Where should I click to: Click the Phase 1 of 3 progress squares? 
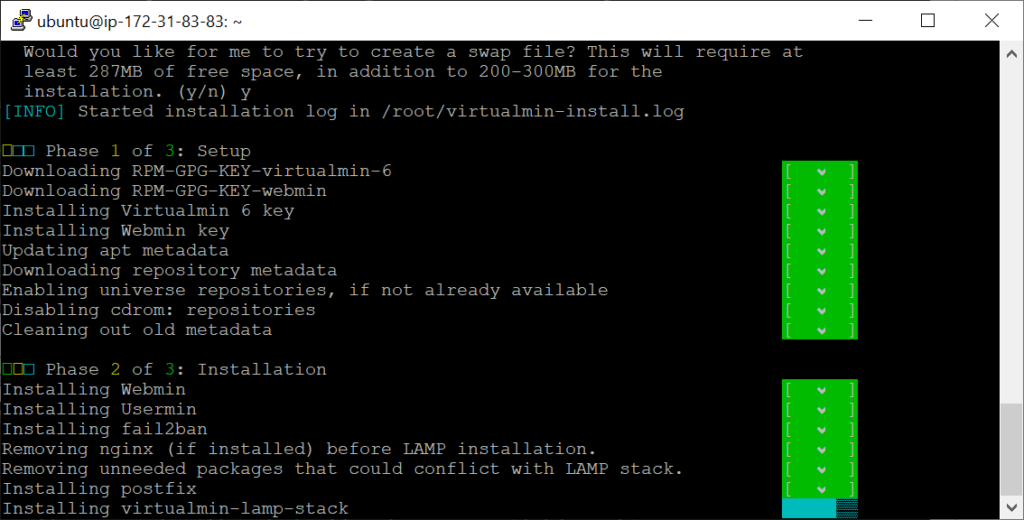click(x=18, y=151)
